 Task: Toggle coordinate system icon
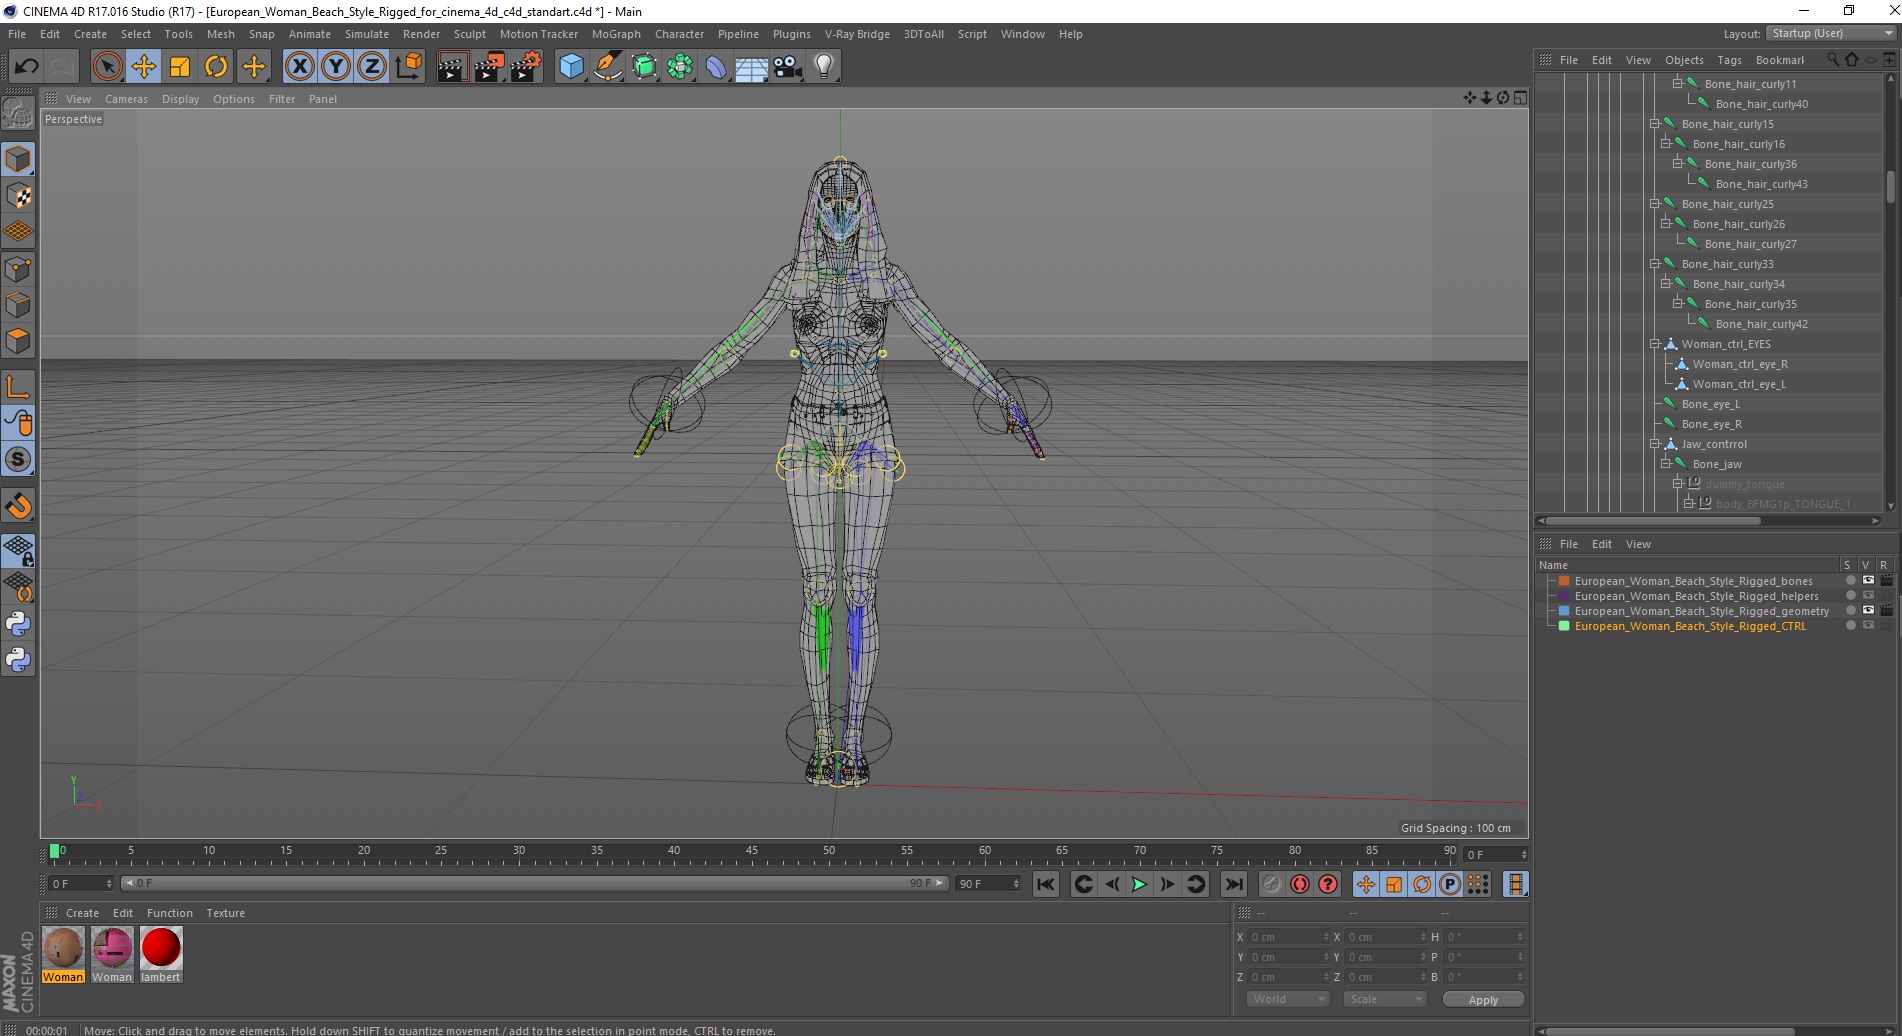tap(408, 67)
